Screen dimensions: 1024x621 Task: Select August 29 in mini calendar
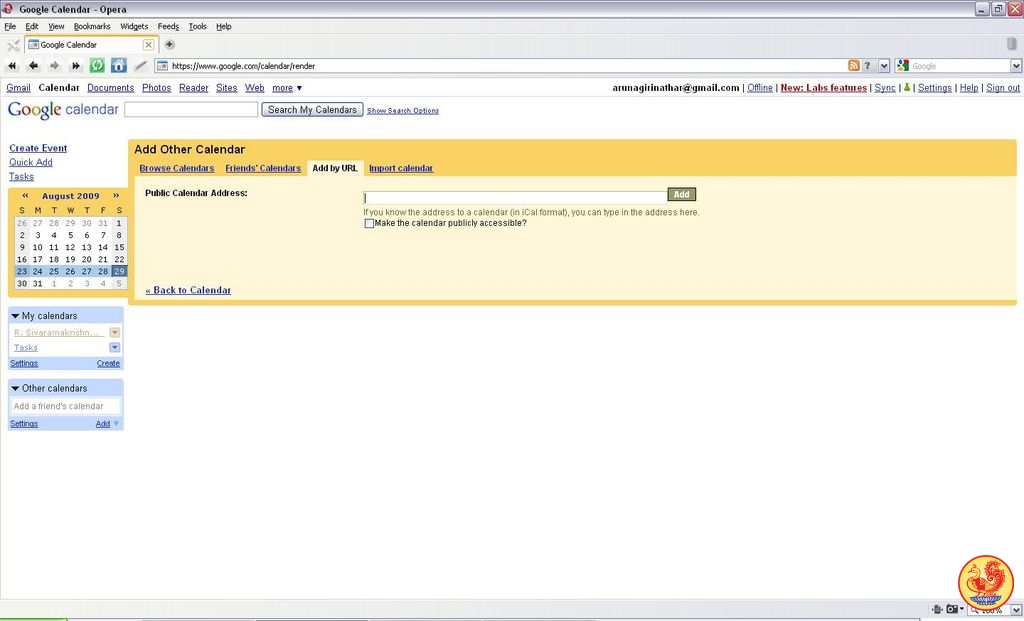click(119, 271)
